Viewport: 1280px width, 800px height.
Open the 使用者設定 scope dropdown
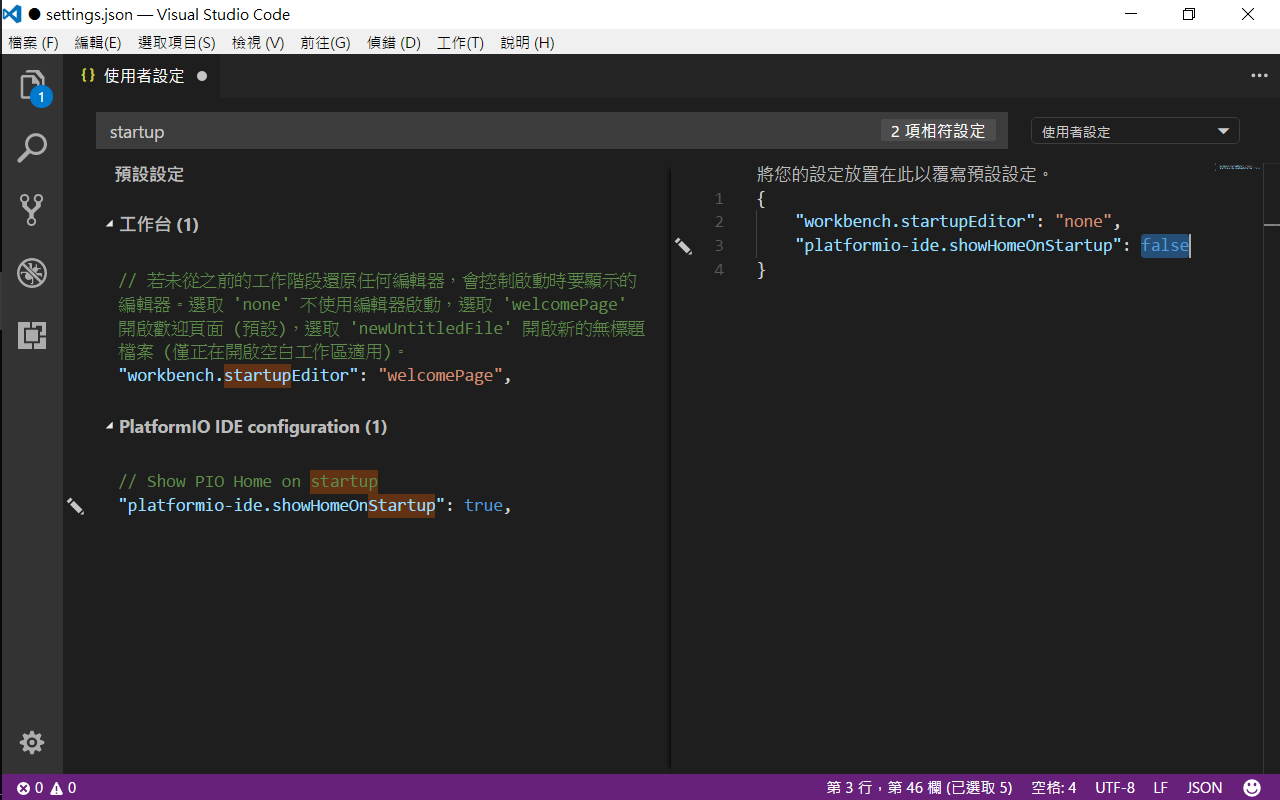[x=1135, y=130]
